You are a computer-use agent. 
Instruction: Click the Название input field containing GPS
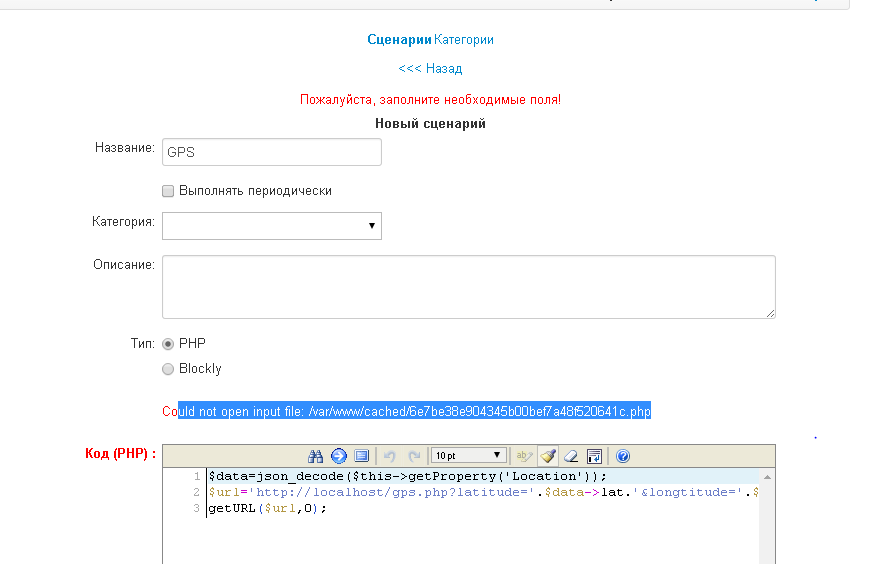point(271,152)
